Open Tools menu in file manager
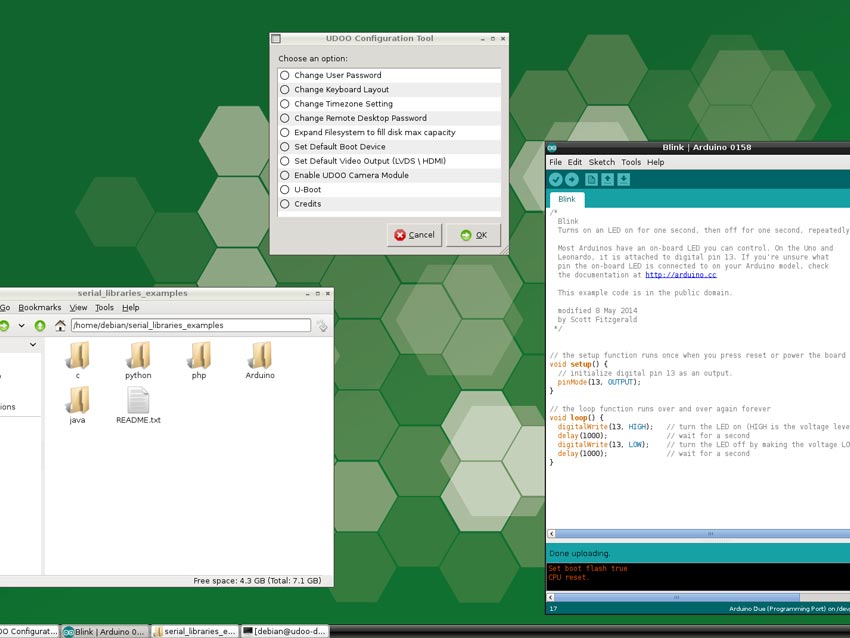The image size is (850, 638). [x=104, y=307]
